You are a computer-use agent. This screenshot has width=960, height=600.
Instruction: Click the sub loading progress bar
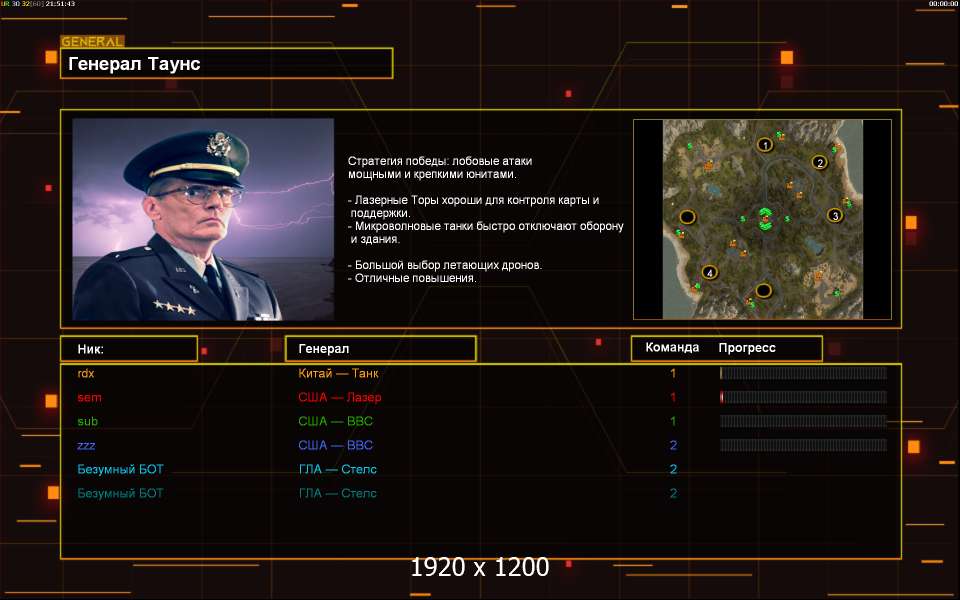pos(803,421)
